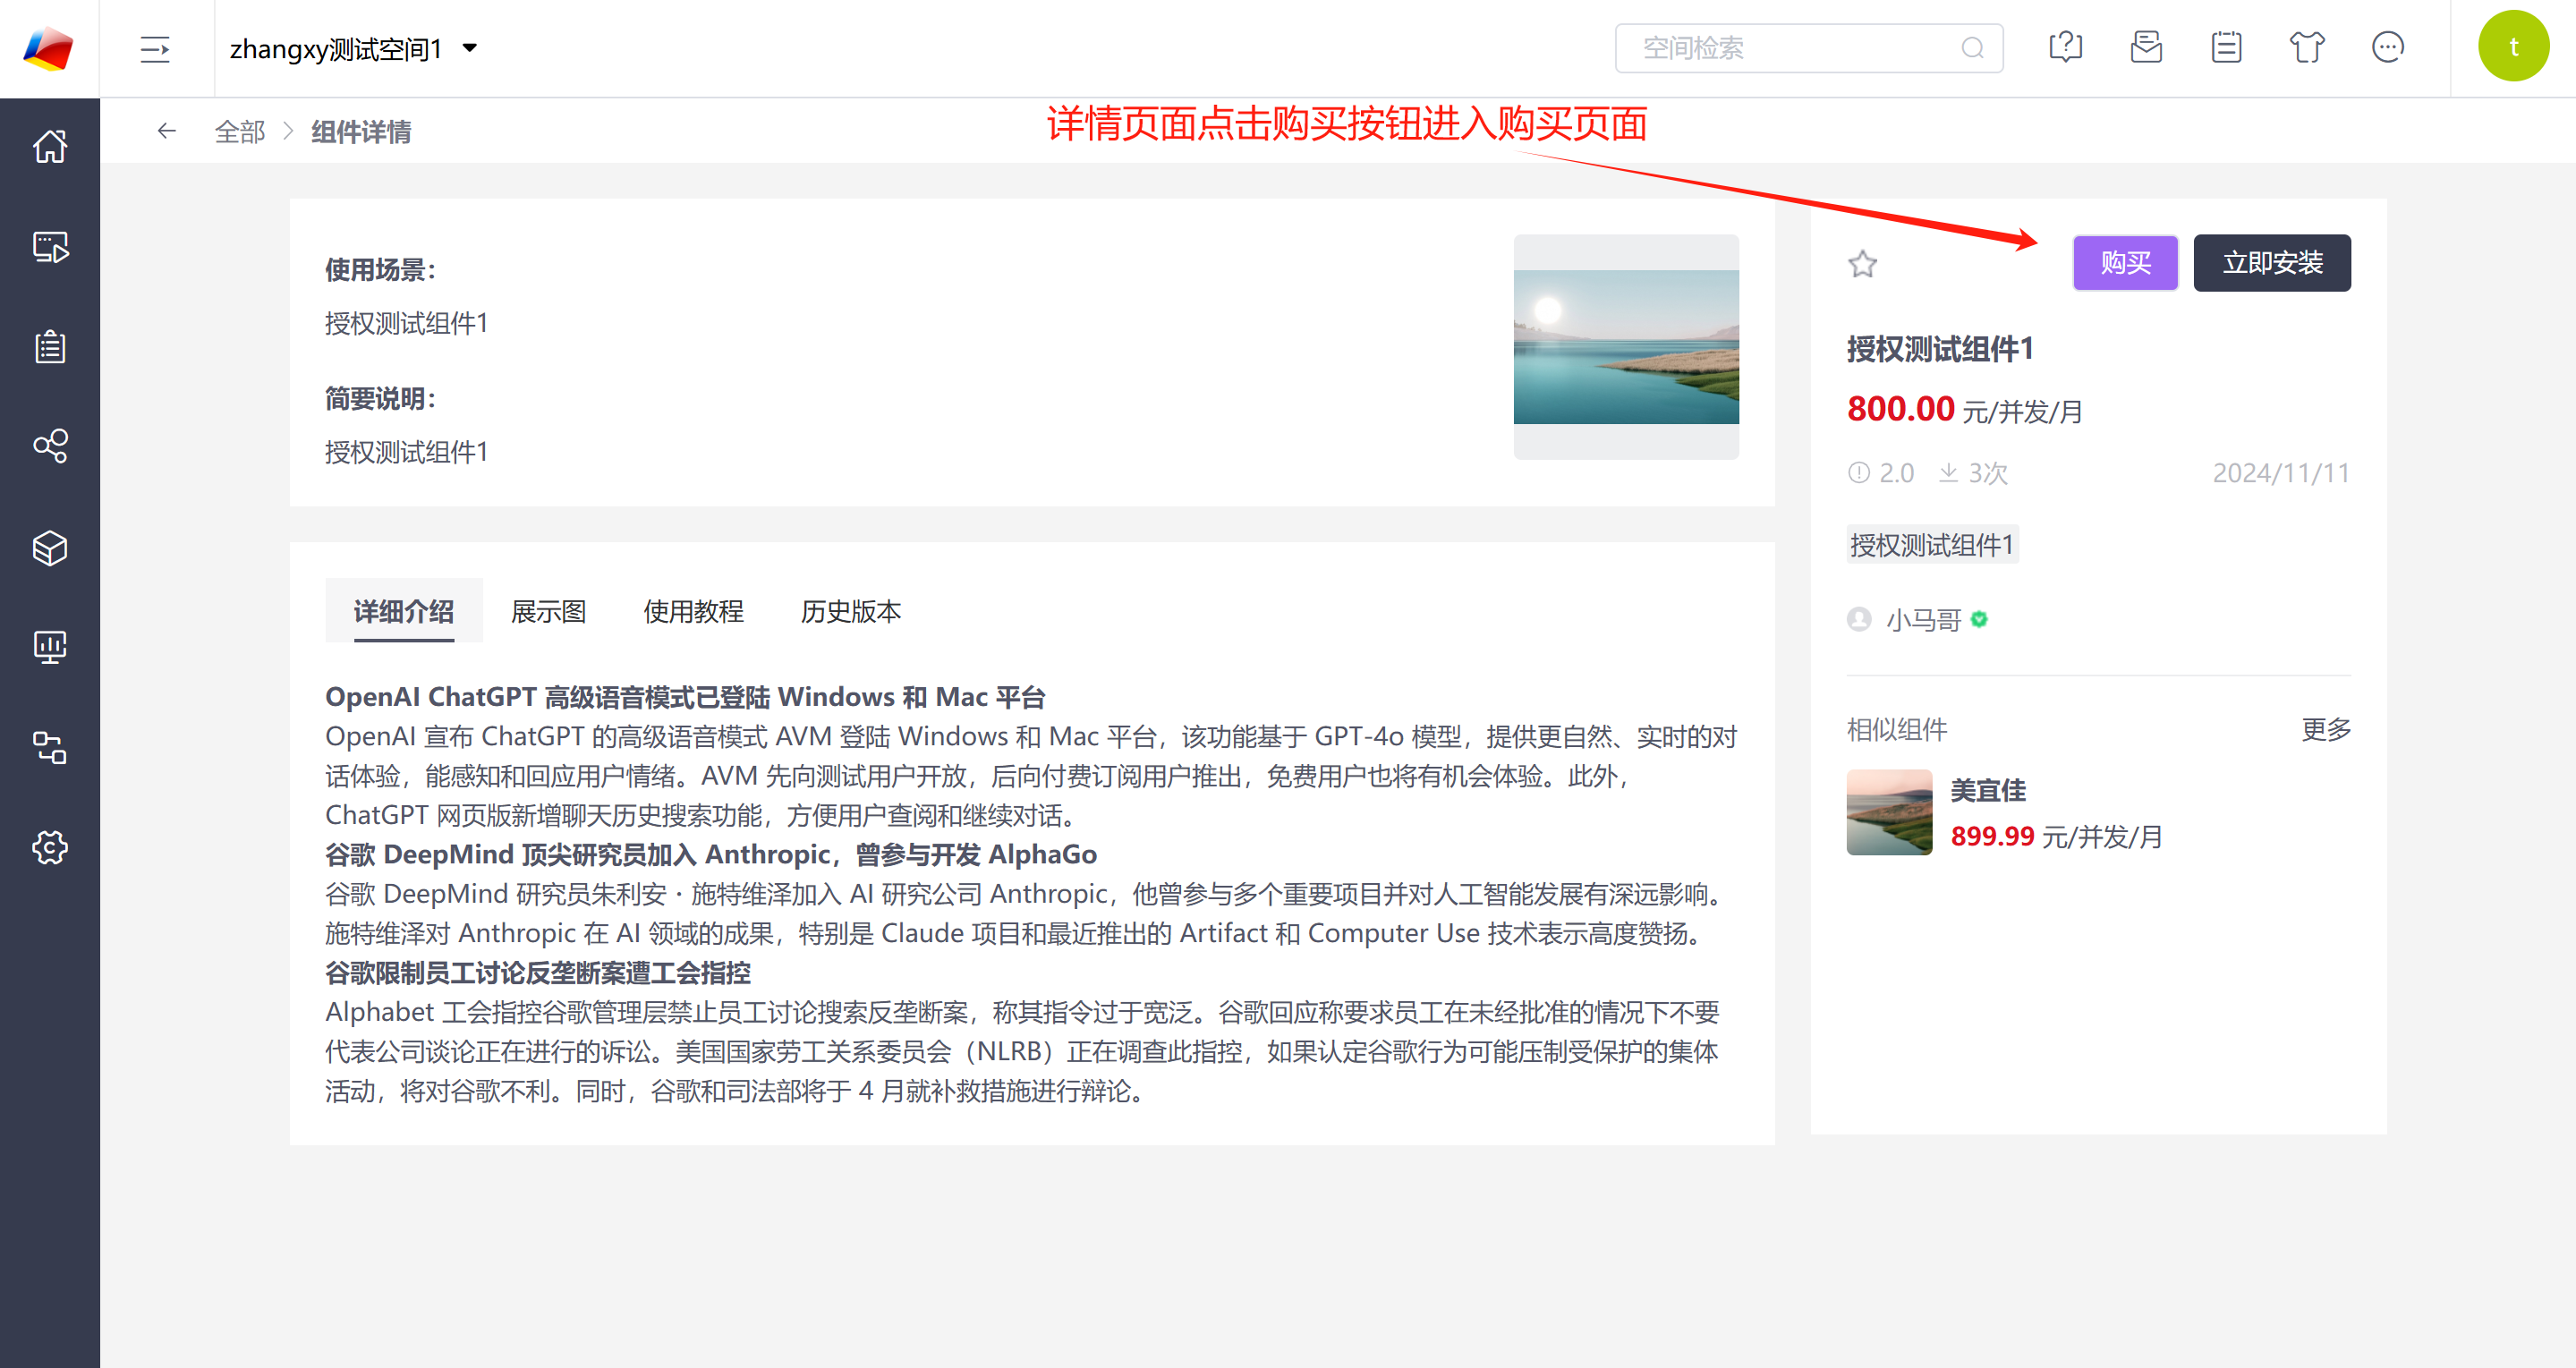The image size is (2576, 1368).
Task: Collapse the sidebar menu toggle icon
Action: tap(155, 49)
